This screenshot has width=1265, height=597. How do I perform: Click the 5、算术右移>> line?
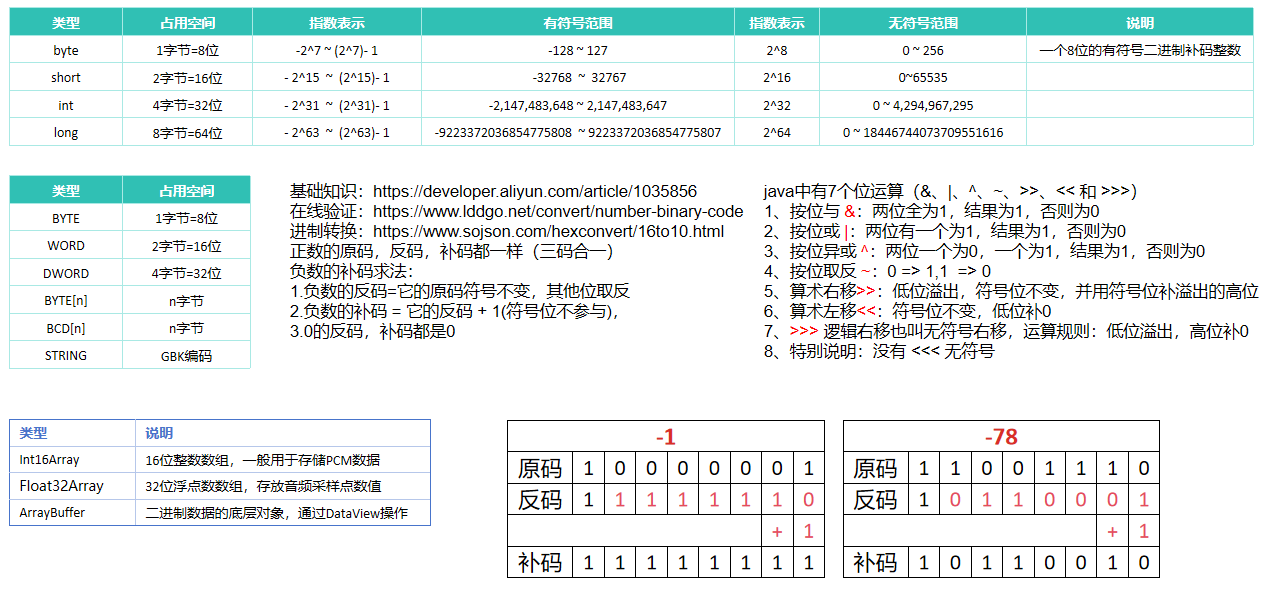(x=1010, y=291)
